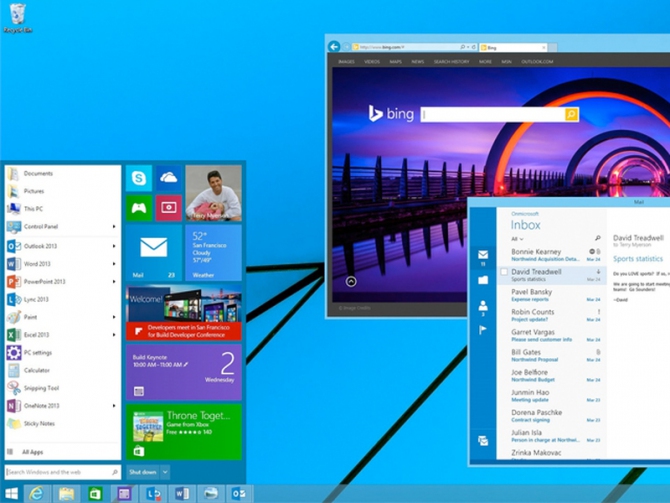The height and width of the screenshot is (503, 670).
Task: Select the Bing tab in Internet Explorer
Action: click(x=513, y=47)
